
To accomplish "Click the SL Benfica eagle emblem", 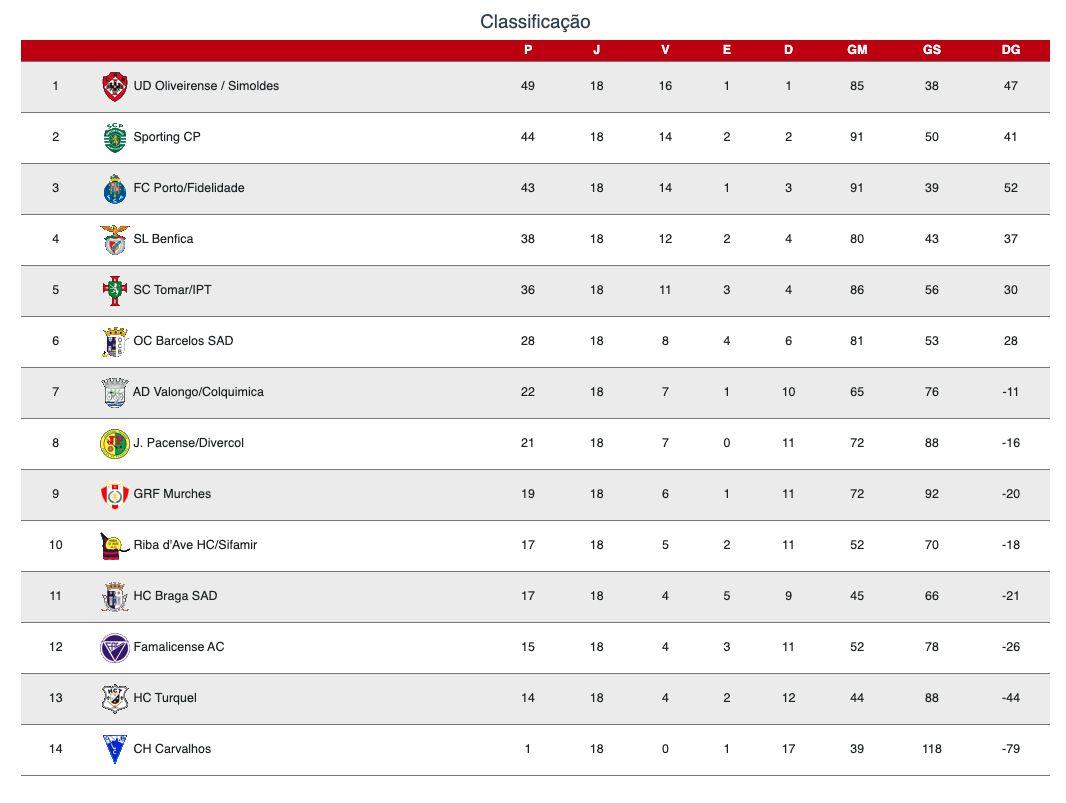I will click(x=114, y=239).
